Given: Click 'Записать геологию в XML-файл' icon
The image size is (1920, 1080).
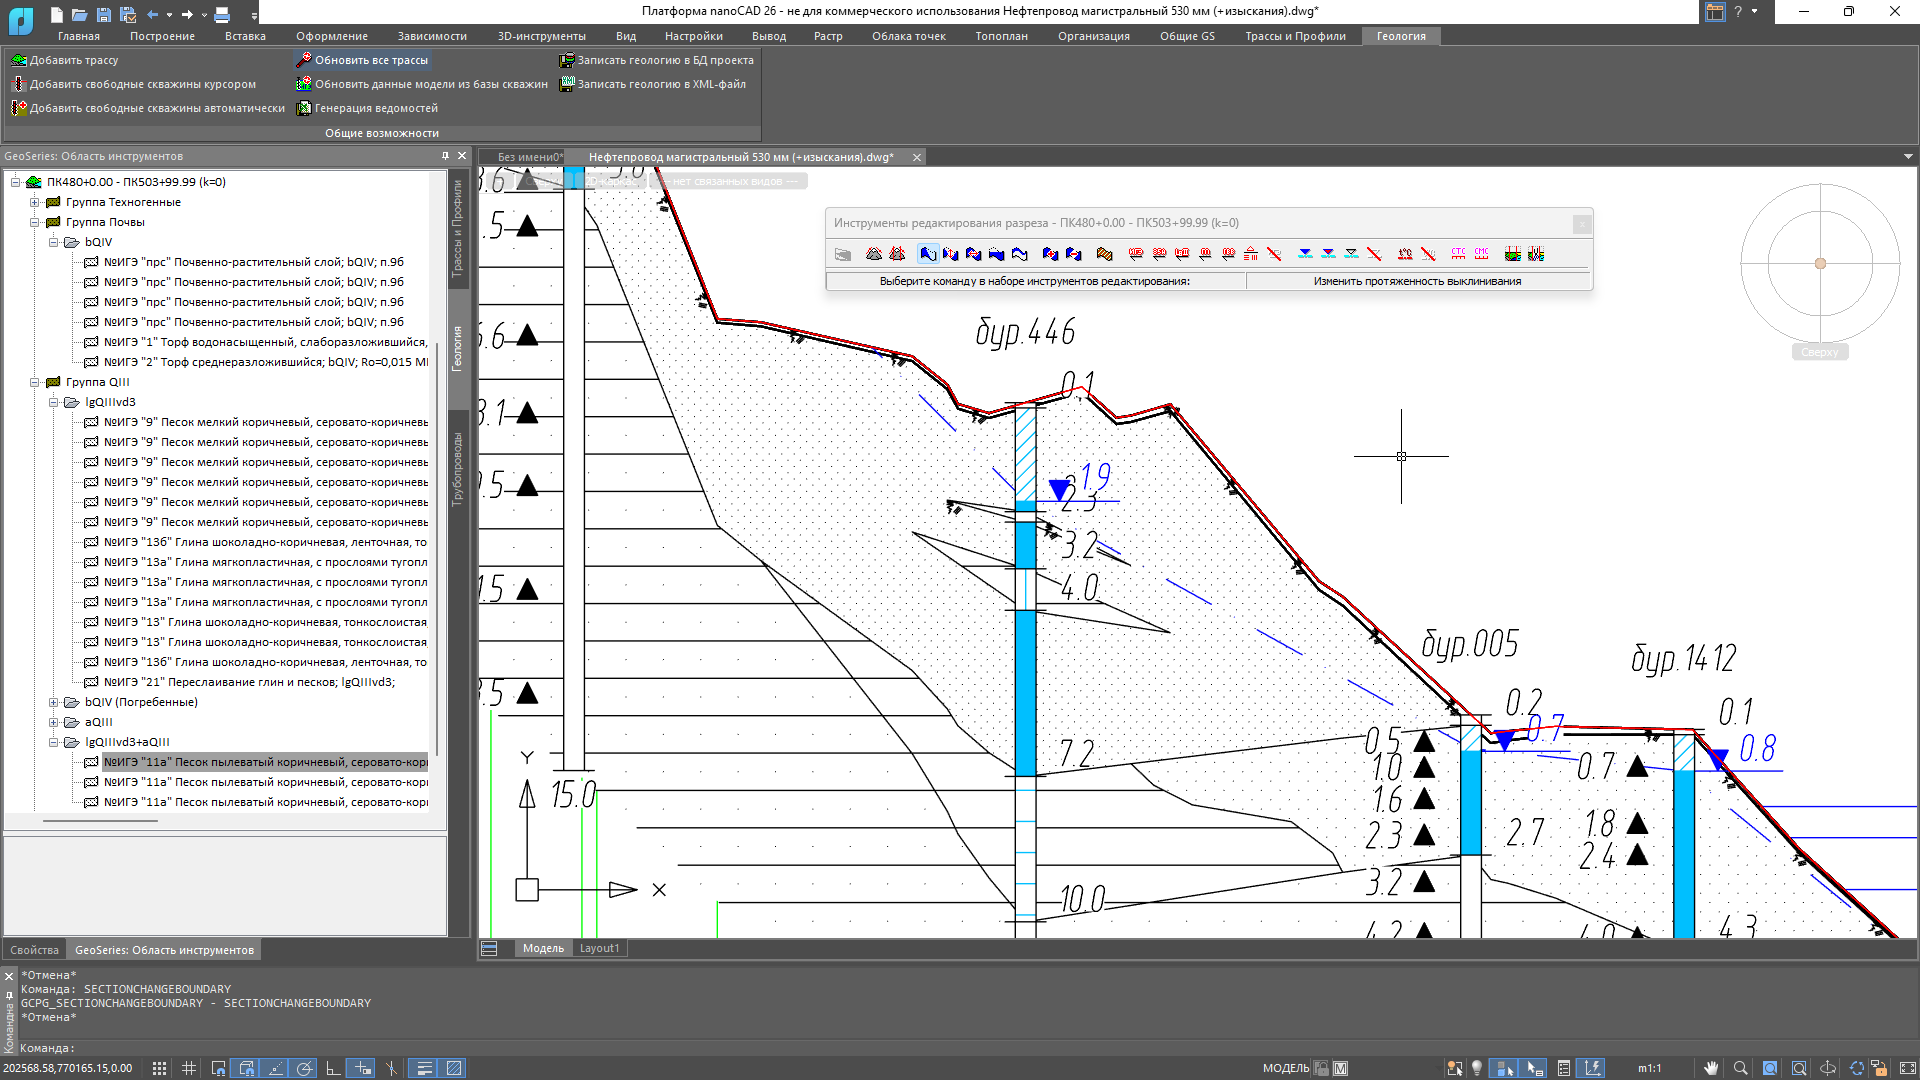Looking at the screenshot, I should point(567,84).
